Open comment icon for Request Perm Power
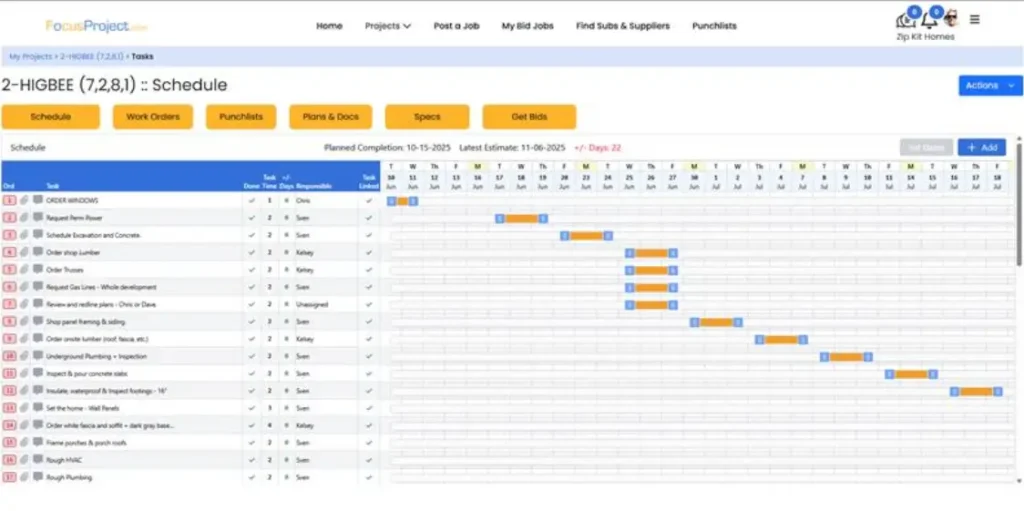Viewport: 1024px width, 511px height. (38, 218)
